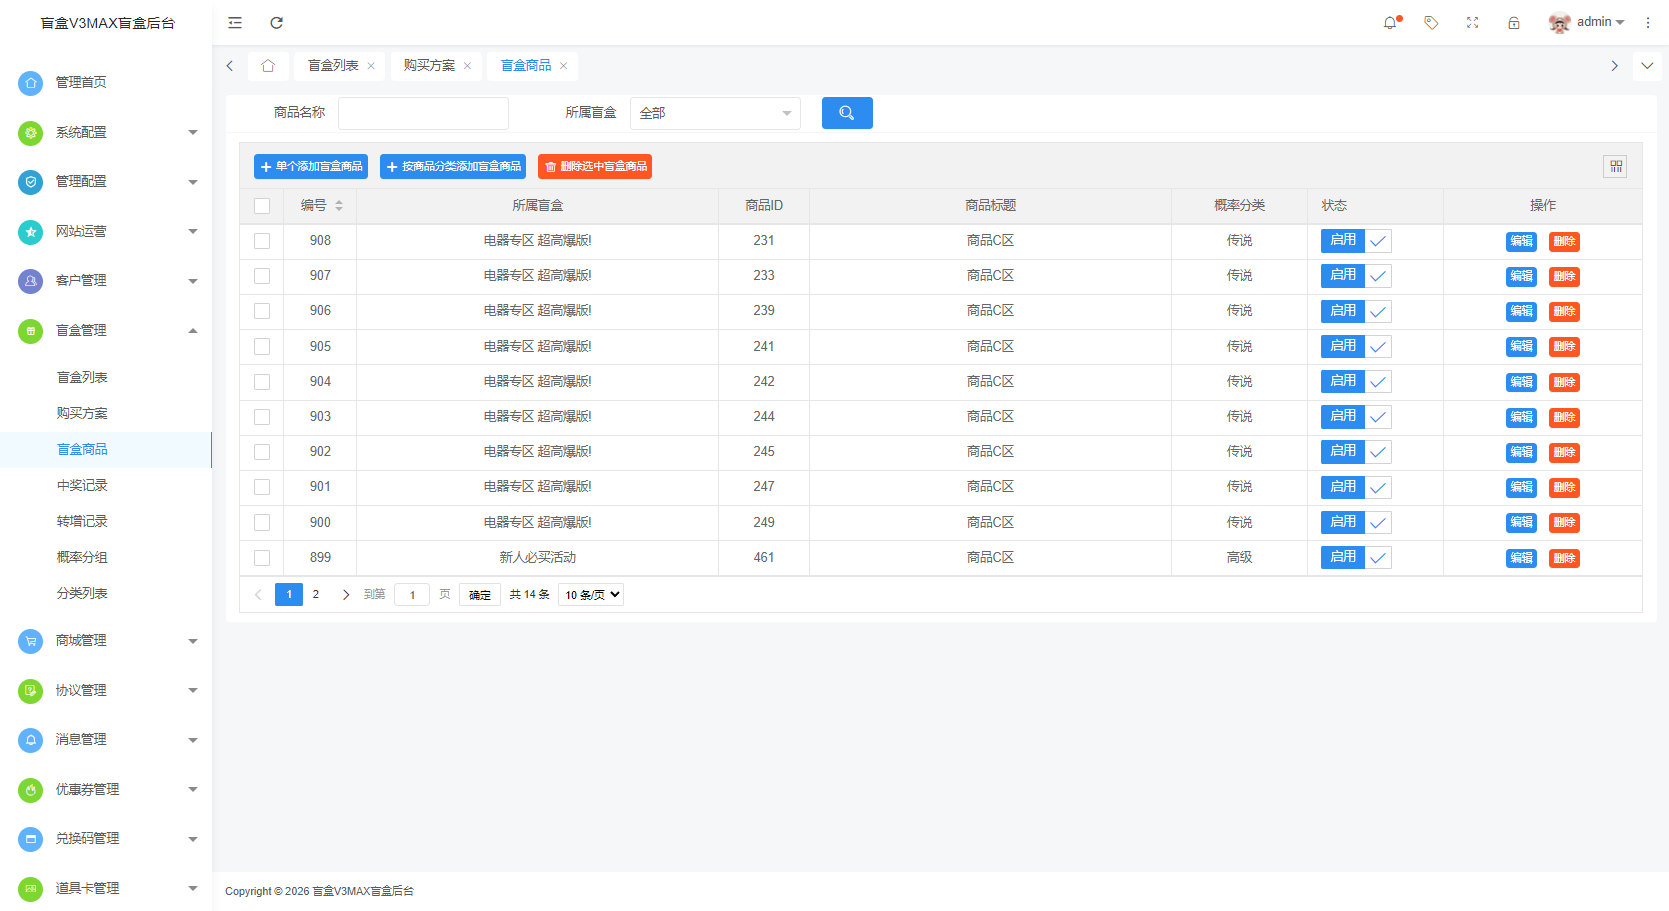Image resolution: width=1669 pixels, height=911 pixels.
Task: Click the next page arrow
Action: 346,595
